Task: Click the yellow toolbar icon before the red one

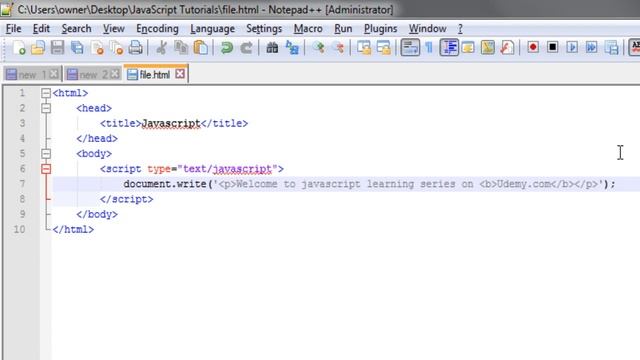Action: click(x=487, y=48)
